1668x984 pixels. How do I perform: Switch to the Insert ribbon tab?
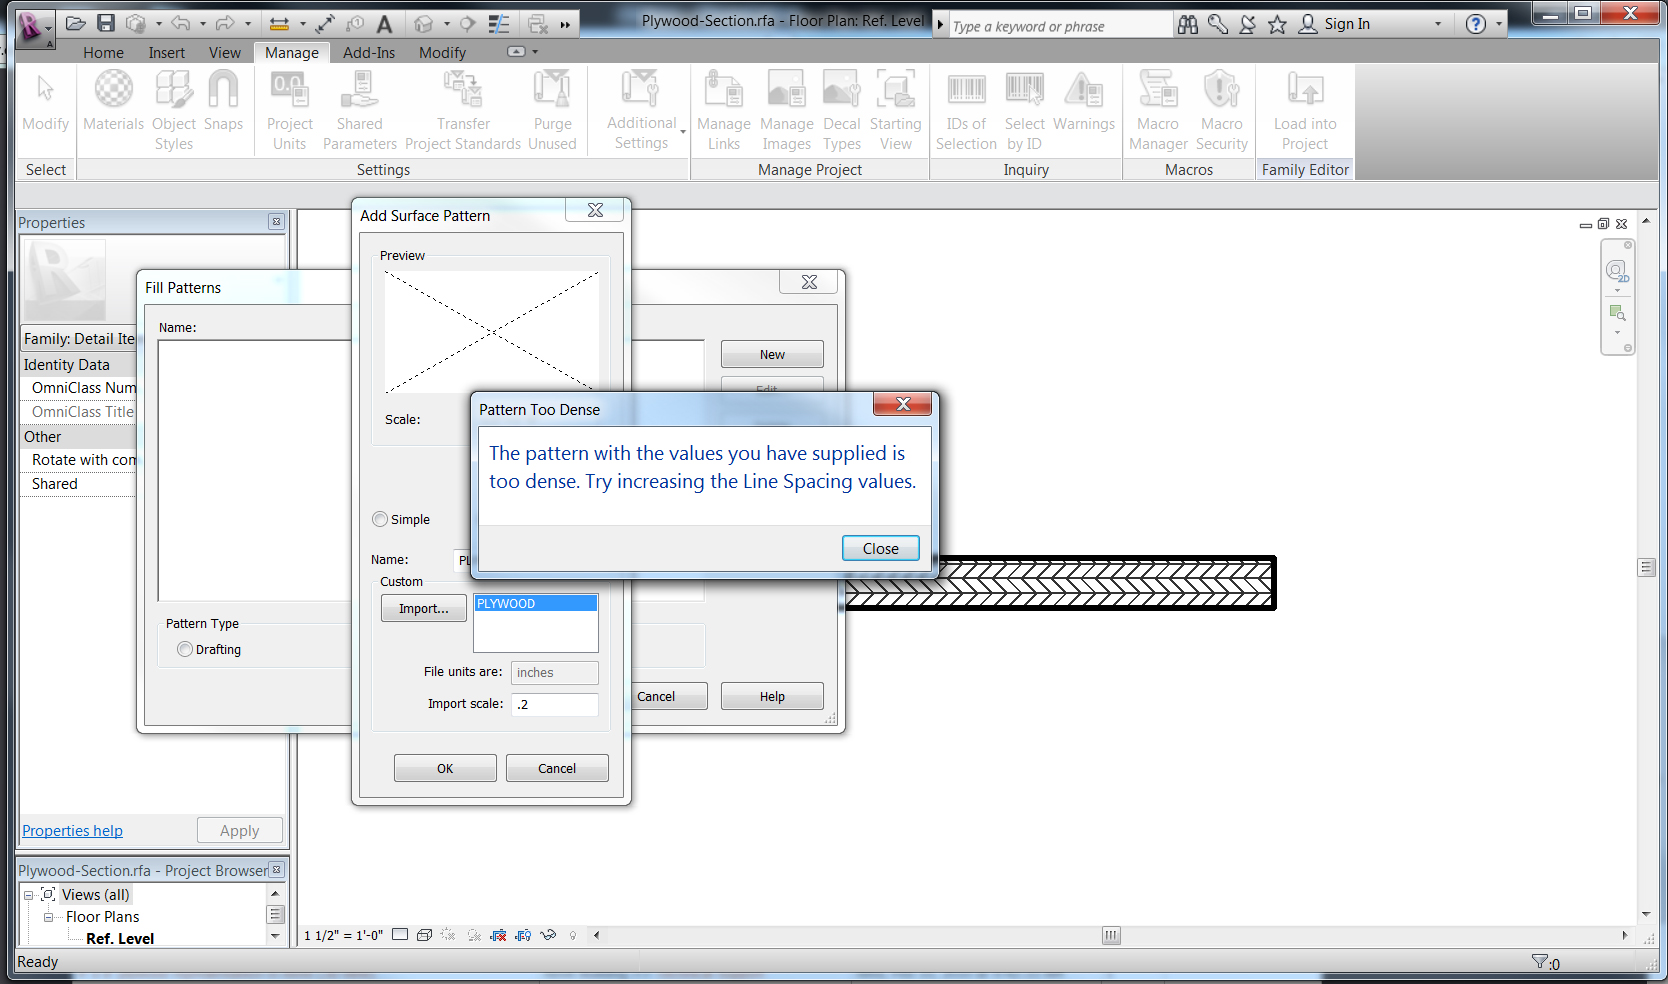tap(166, 53)
